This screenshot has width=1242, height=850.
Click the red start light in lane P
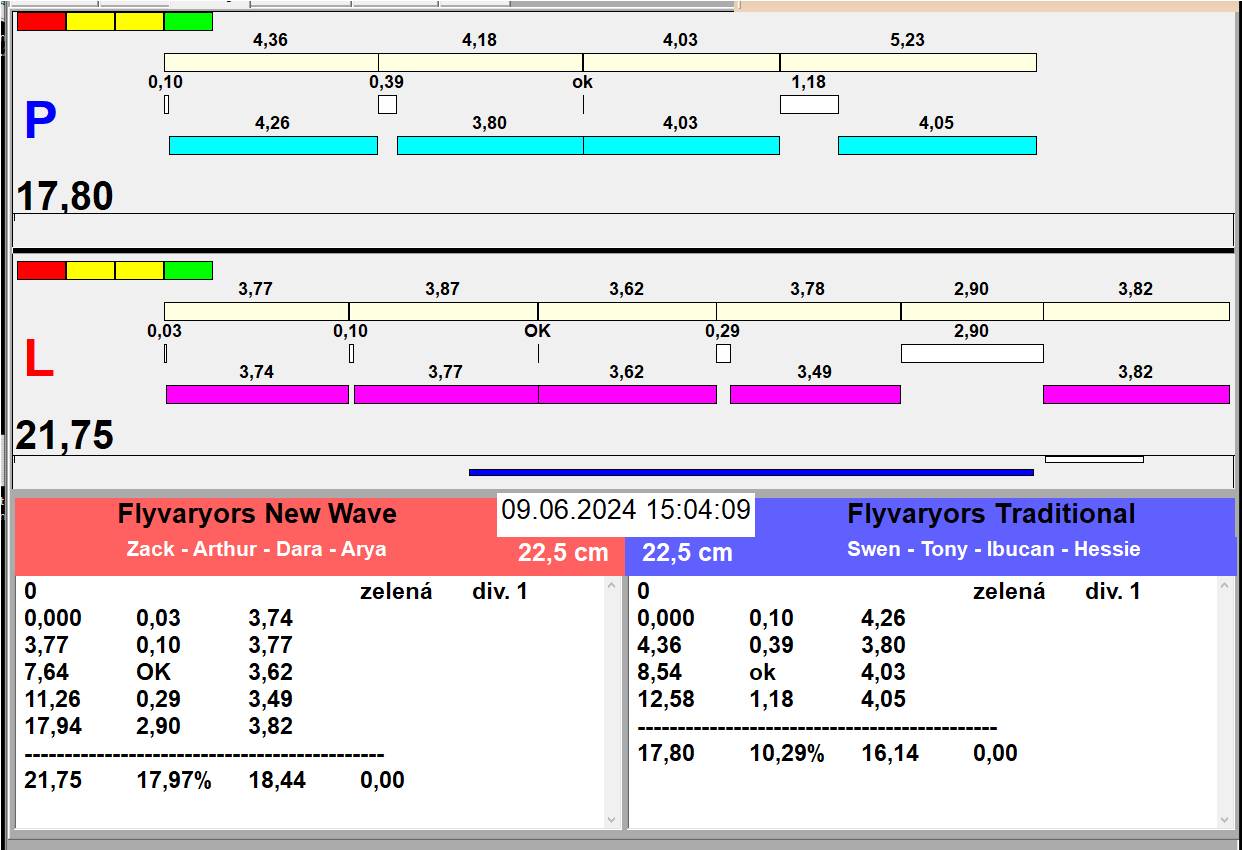pyautogui.click(x=41, y=22)
